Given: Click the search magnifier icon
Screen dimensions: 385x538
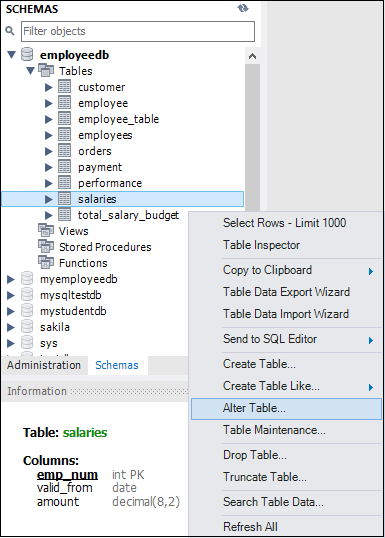Looking at the screenshot, I should pos(10,31).
